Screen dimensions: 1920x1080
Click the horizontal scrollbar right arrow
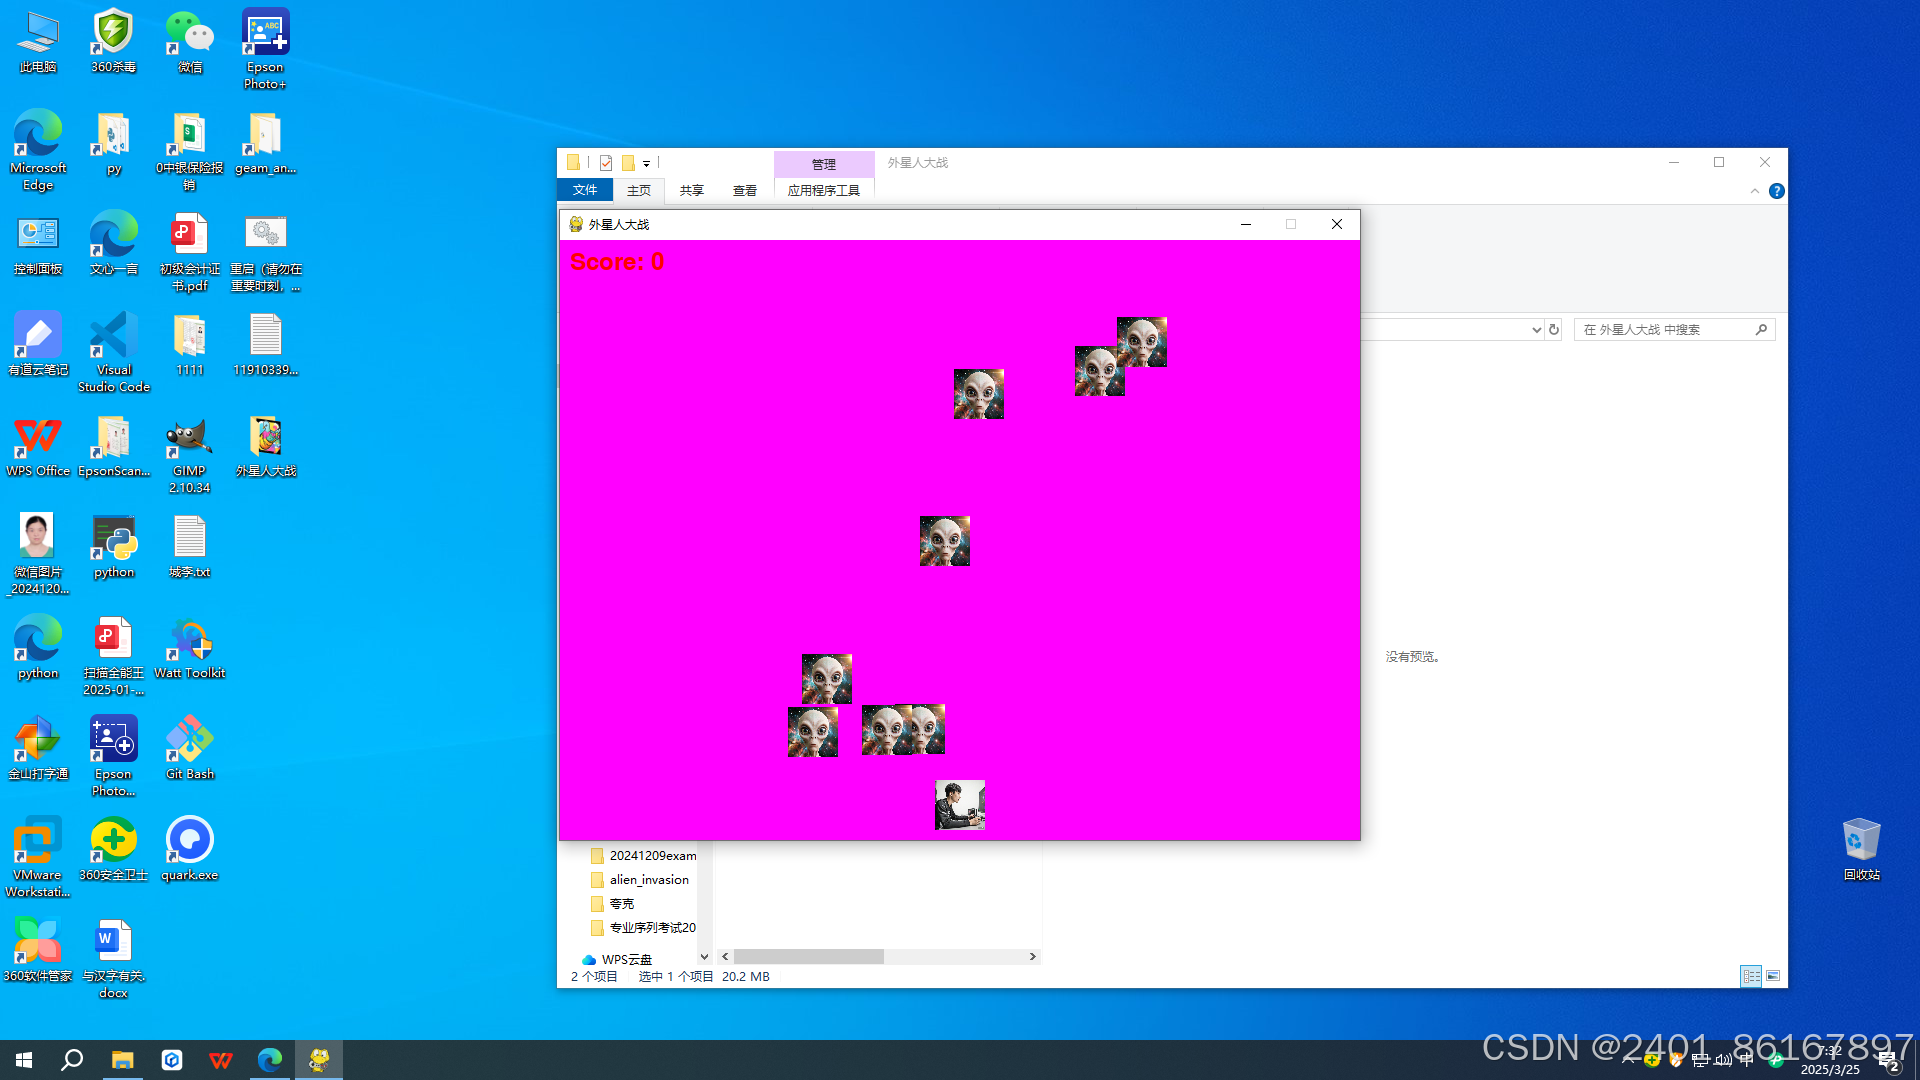coord(1033,957)
